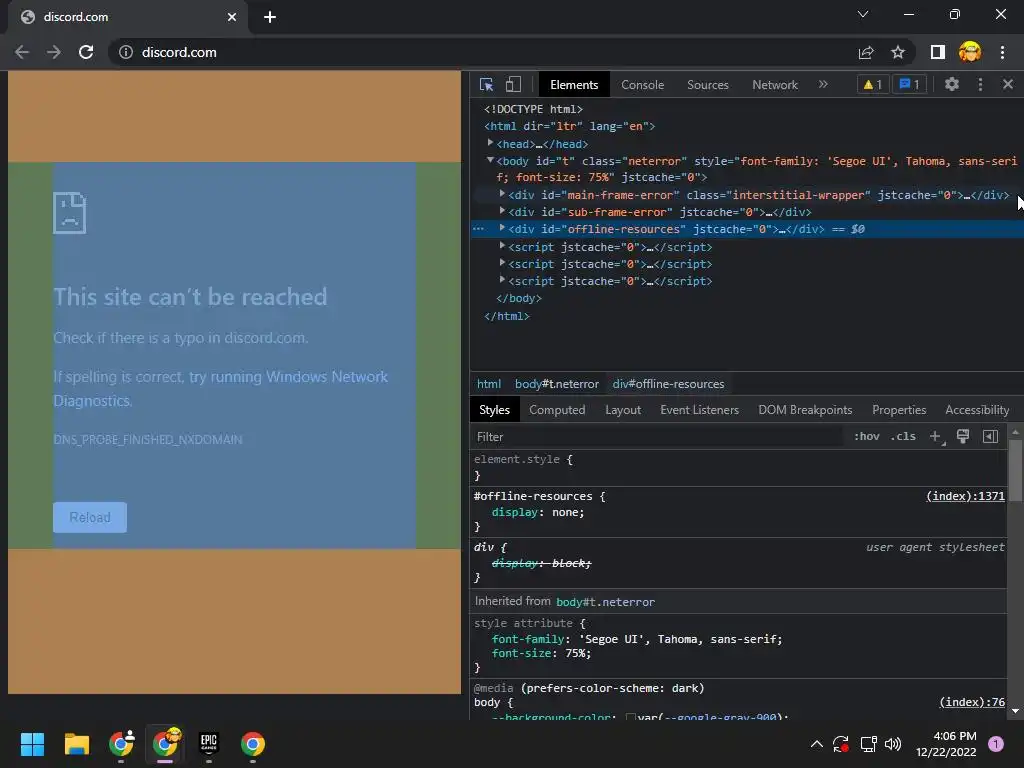Close the discord.com tab
Screen dimensions: 1024x768
(x=232, y=17)
